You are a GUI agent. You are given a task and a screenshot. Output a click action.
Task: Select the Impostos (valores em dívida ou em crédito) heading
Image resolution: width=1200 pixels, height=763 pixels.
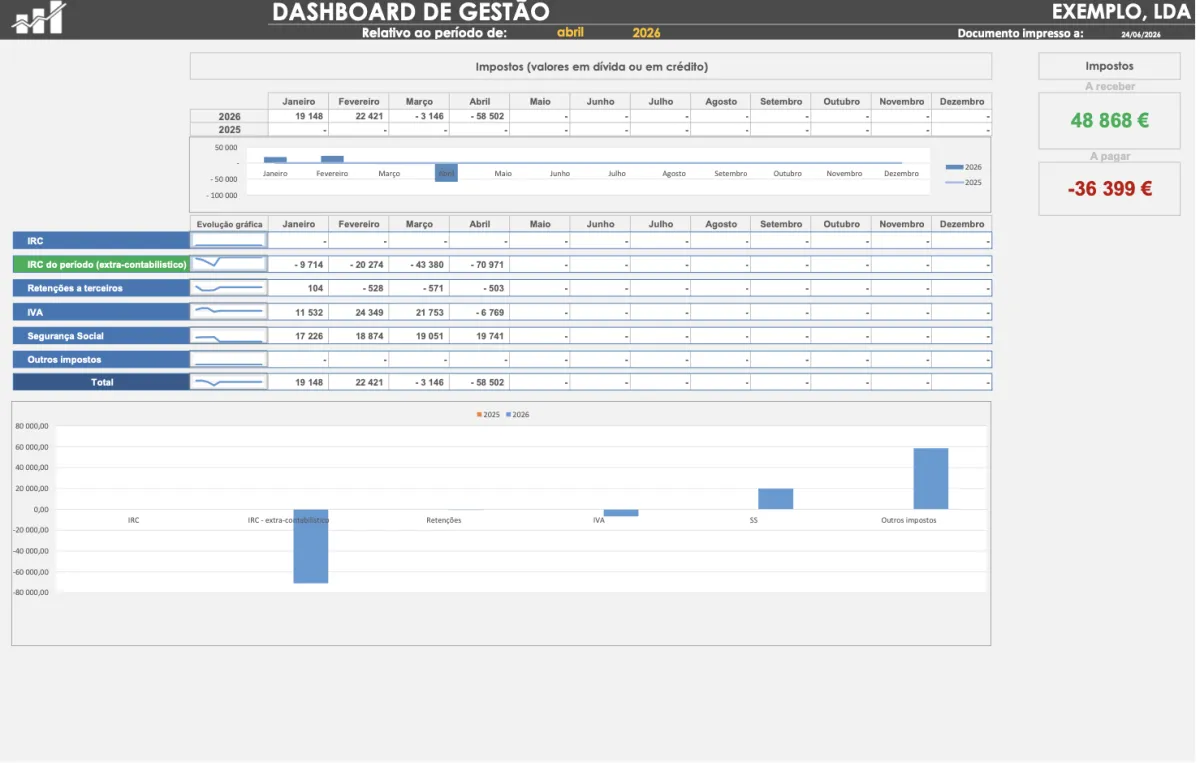(591, 67)
